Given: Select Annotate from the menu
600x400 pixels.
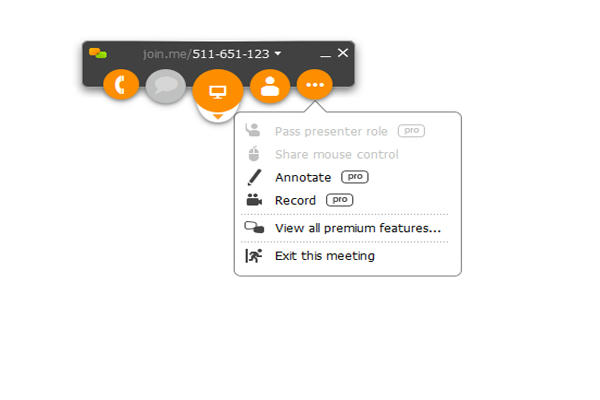Looking at the screenshot, I should pos(303,177).
